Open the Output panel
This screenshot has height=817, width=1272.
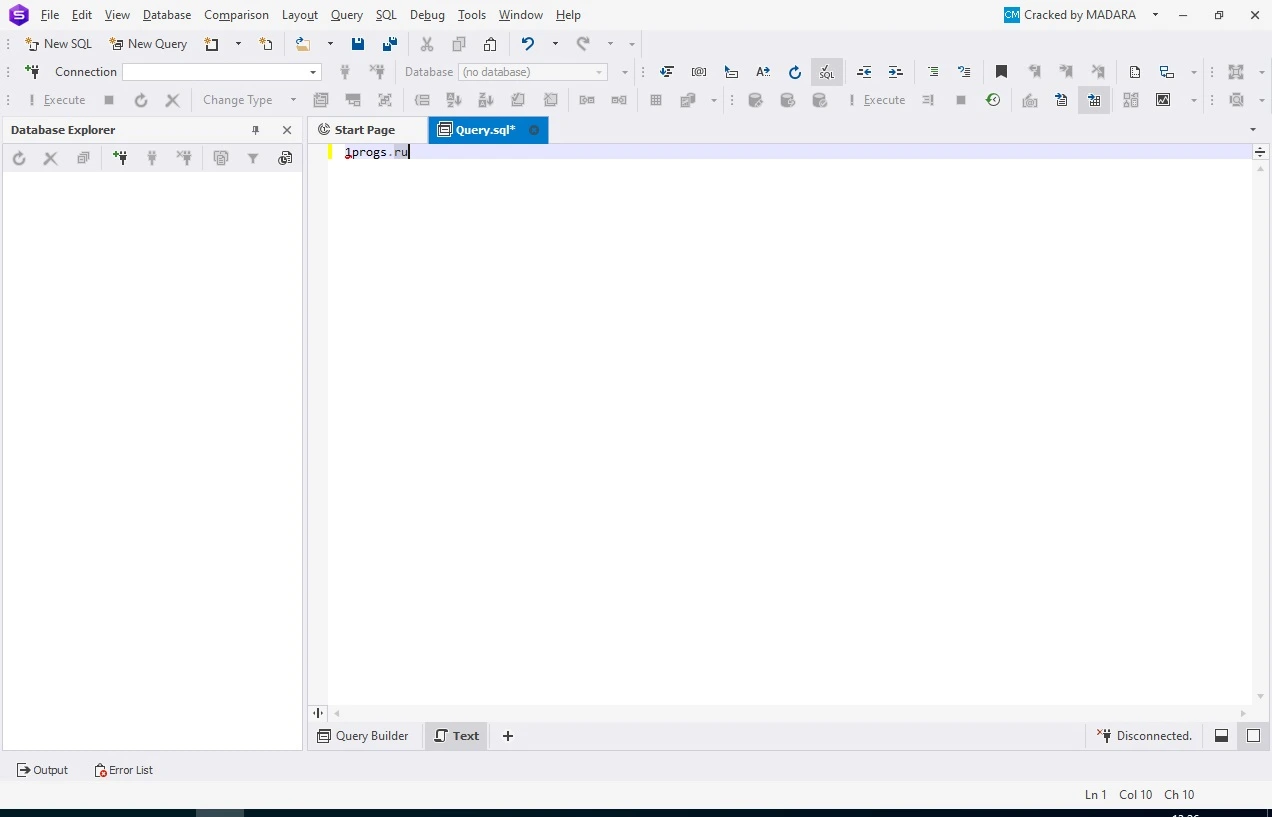(x=42, y=770)
